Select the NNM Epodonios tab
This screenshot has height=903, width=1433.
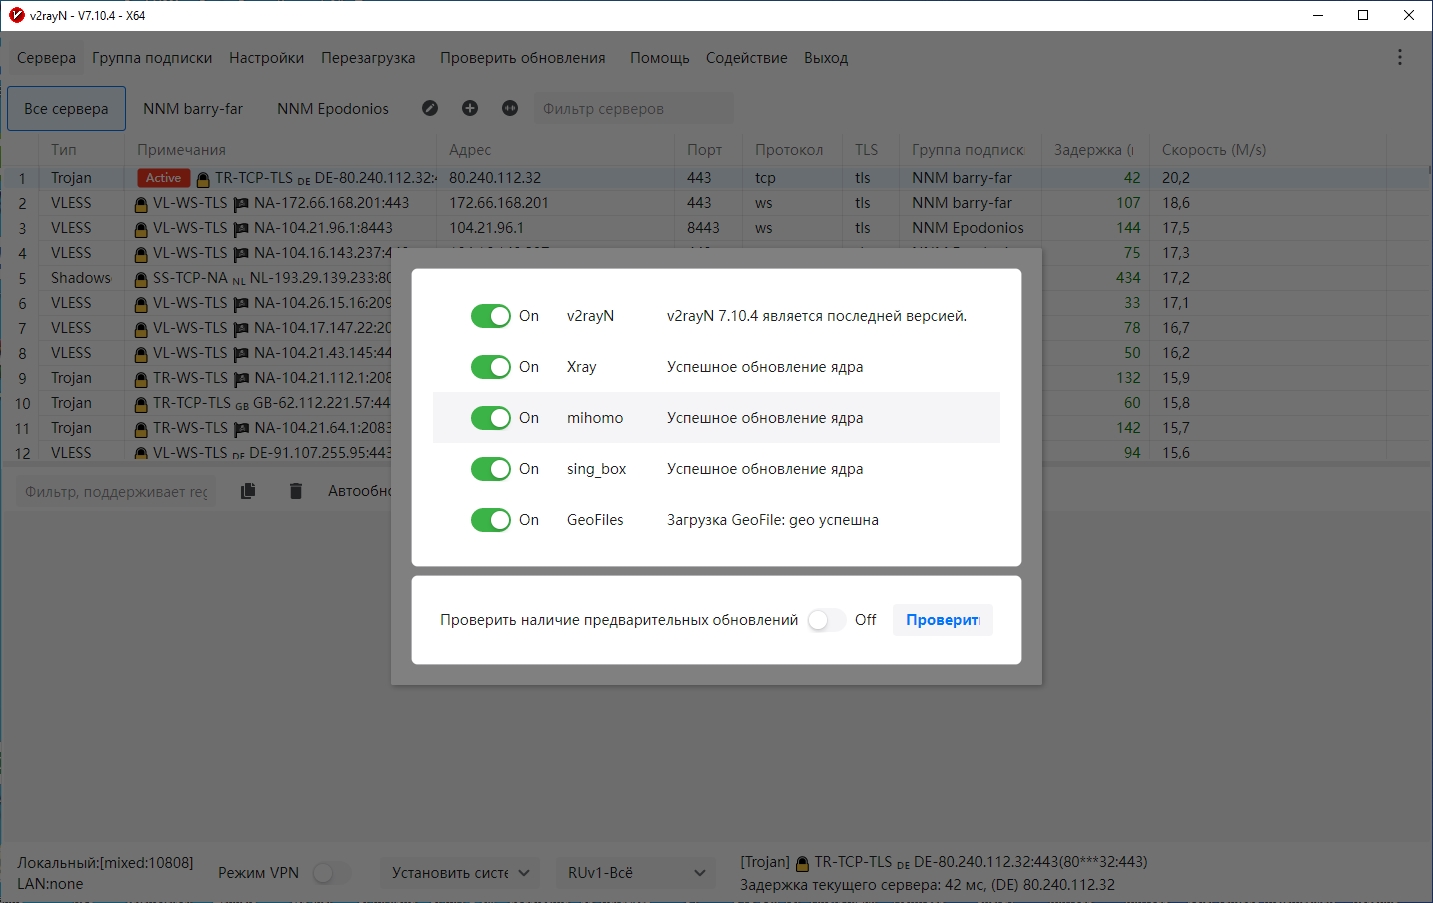click(333, 108)
